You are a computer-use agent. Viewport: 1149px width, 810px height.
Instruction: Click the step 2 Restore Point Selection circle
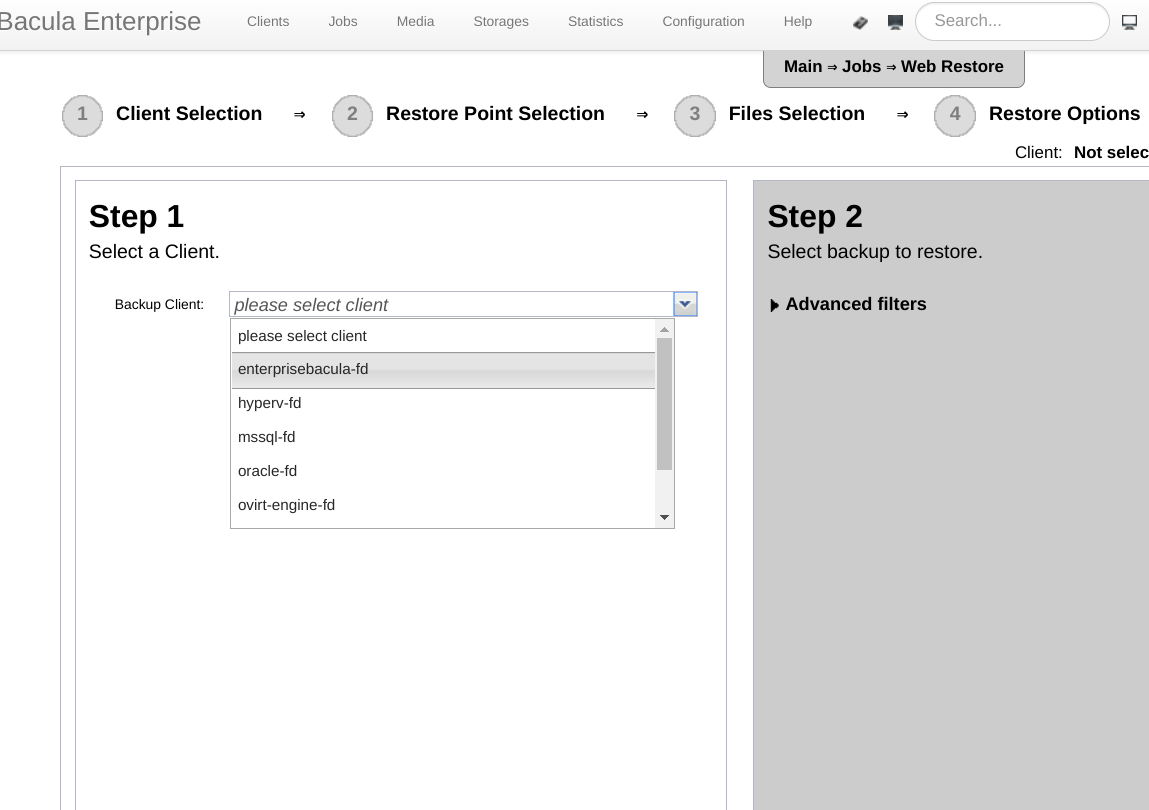click(x=352, y=115)
